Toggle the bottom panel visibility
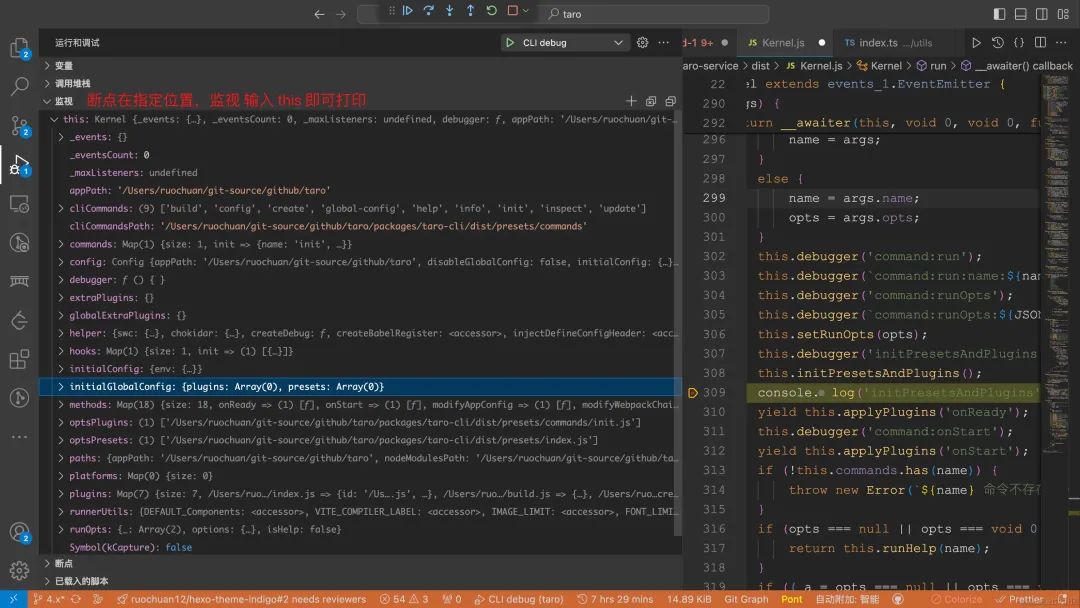 [1021, 14]
